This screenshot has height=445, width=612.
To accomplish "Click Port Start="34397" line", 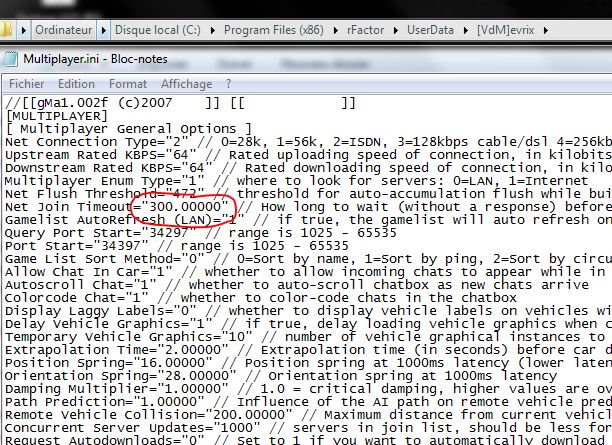I will (x=177, y=246).
